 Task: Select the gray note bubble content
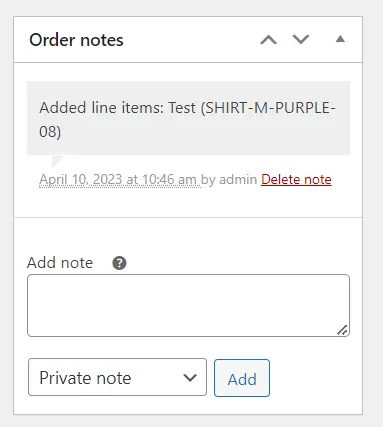(188, 118)
